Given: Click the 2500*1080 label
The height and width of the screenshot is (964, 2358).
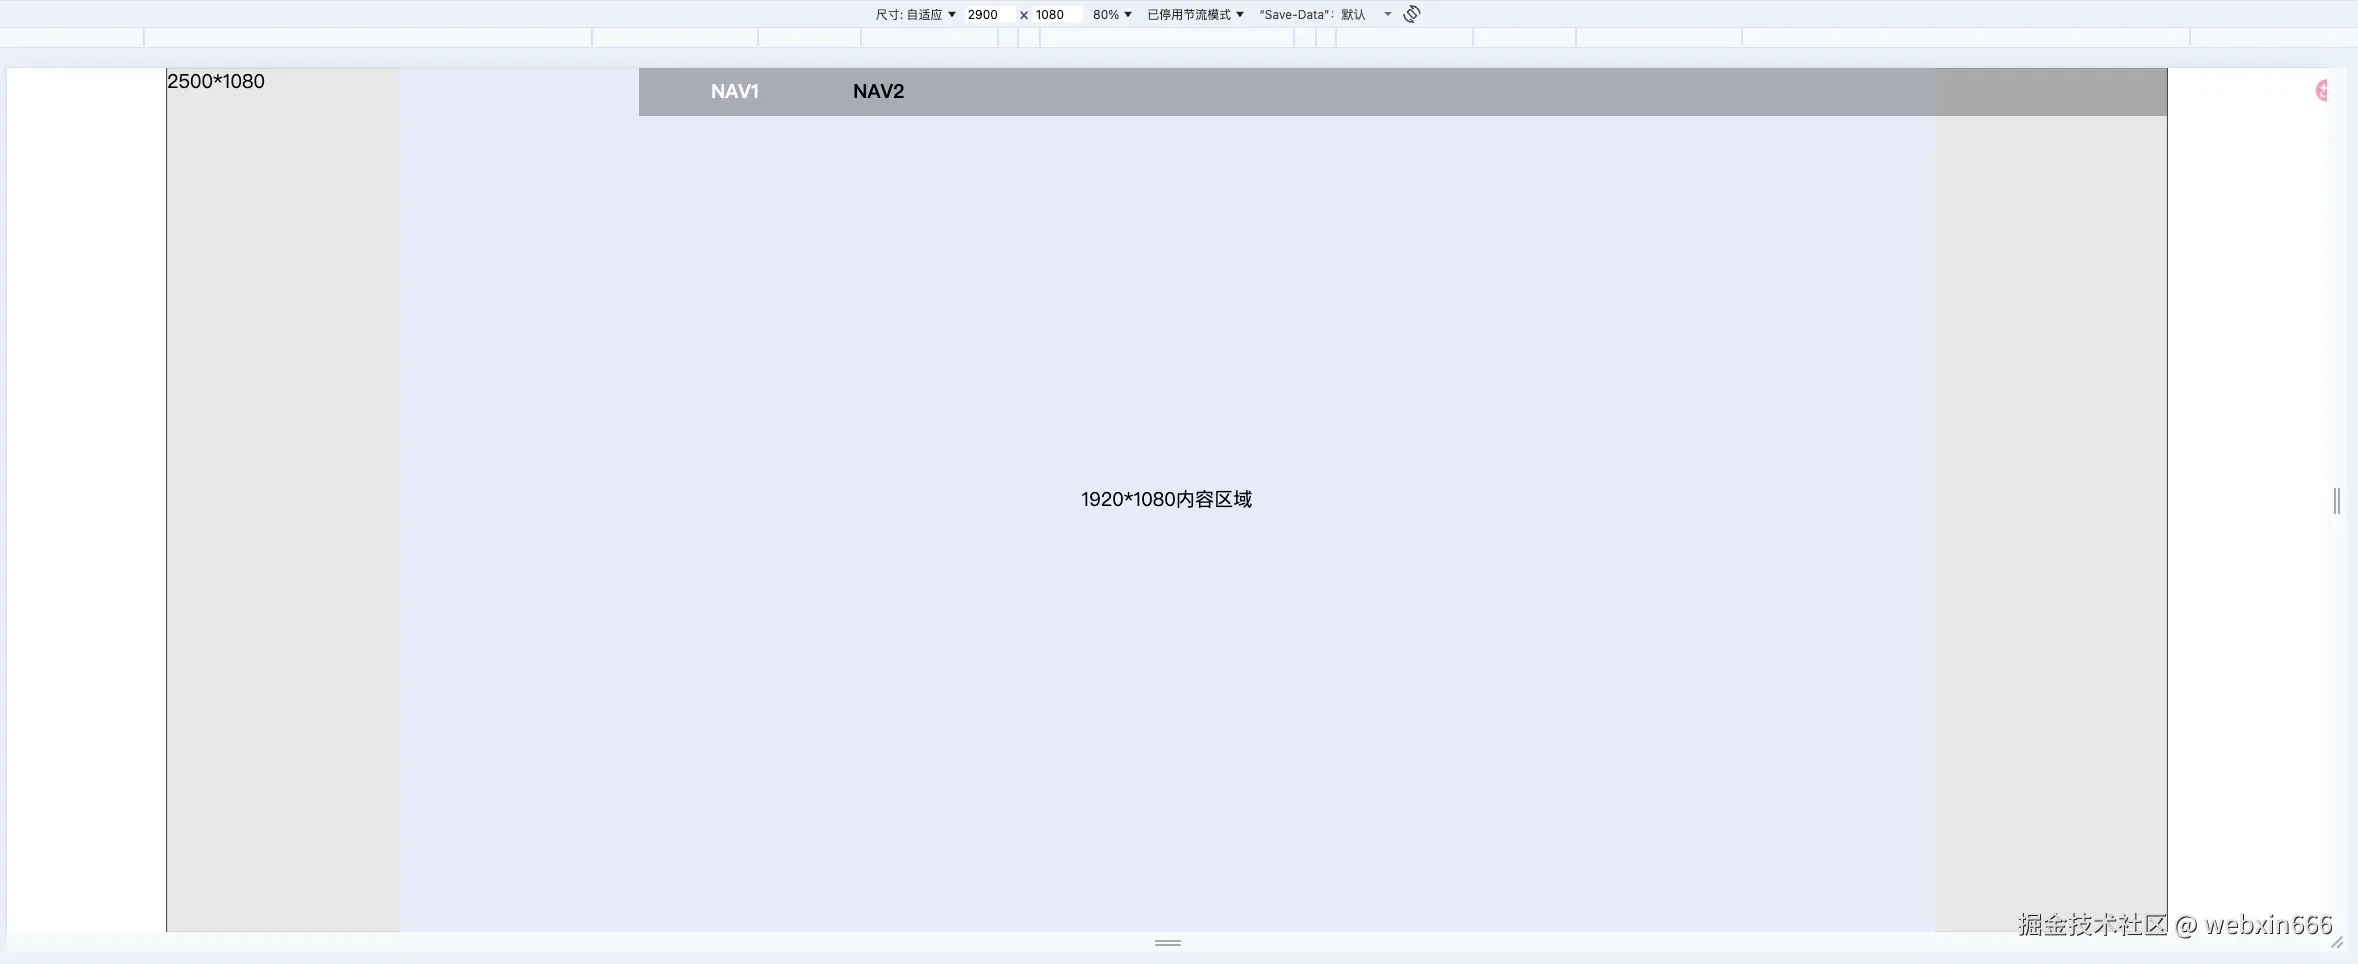Looking at the screenshot, I should point(215,81).
